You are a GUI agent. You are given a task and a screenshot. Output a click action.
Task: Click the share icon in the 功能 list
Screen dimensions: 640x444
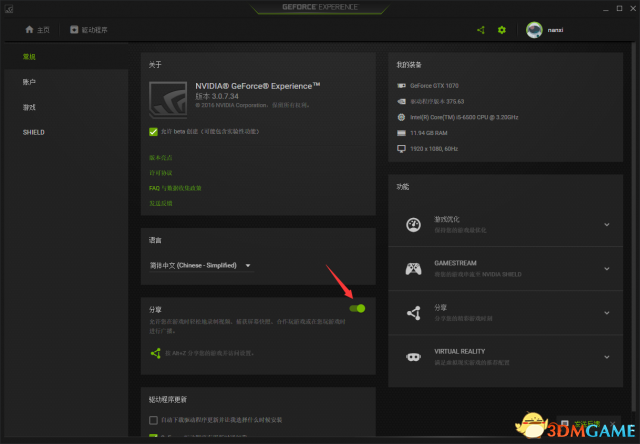[413, 313]
